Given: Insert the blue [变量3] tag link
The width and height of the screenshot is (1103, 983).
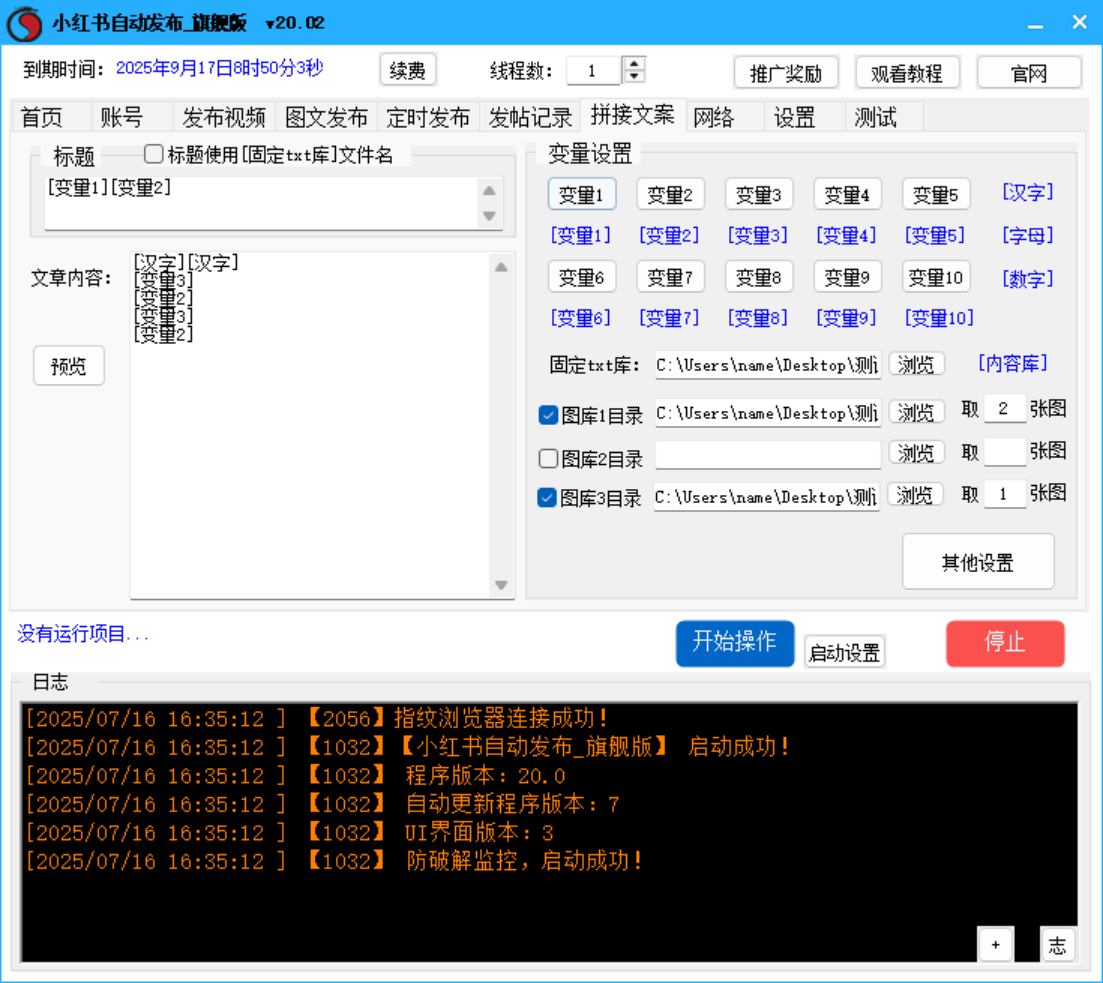Looking at the screenshot, I should (758, 235).
